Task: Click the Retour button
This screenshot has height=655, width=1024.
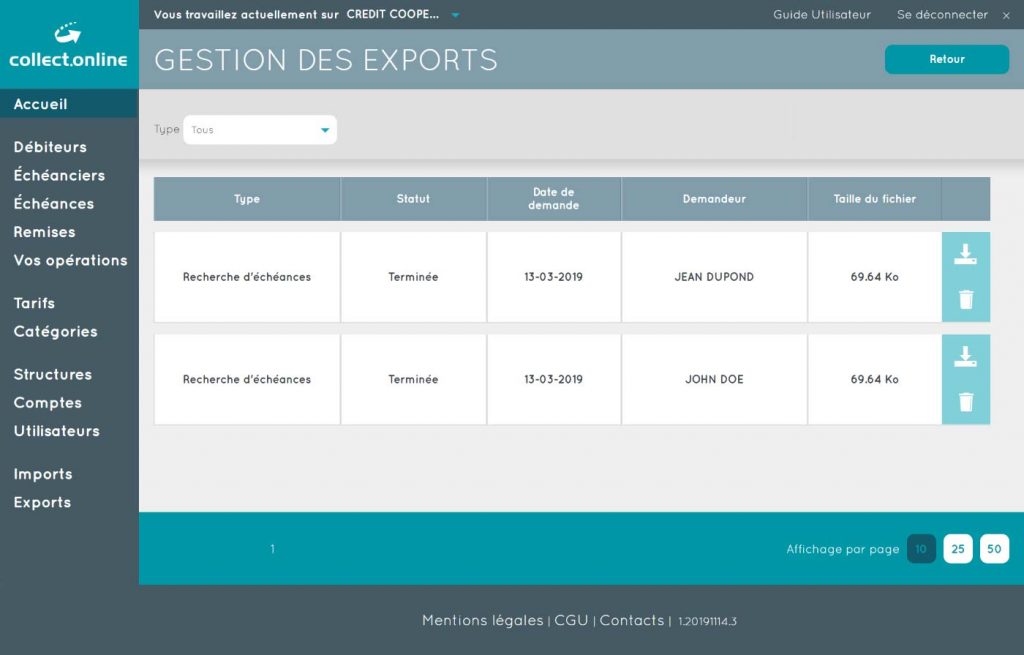Action: click(946, 59)
